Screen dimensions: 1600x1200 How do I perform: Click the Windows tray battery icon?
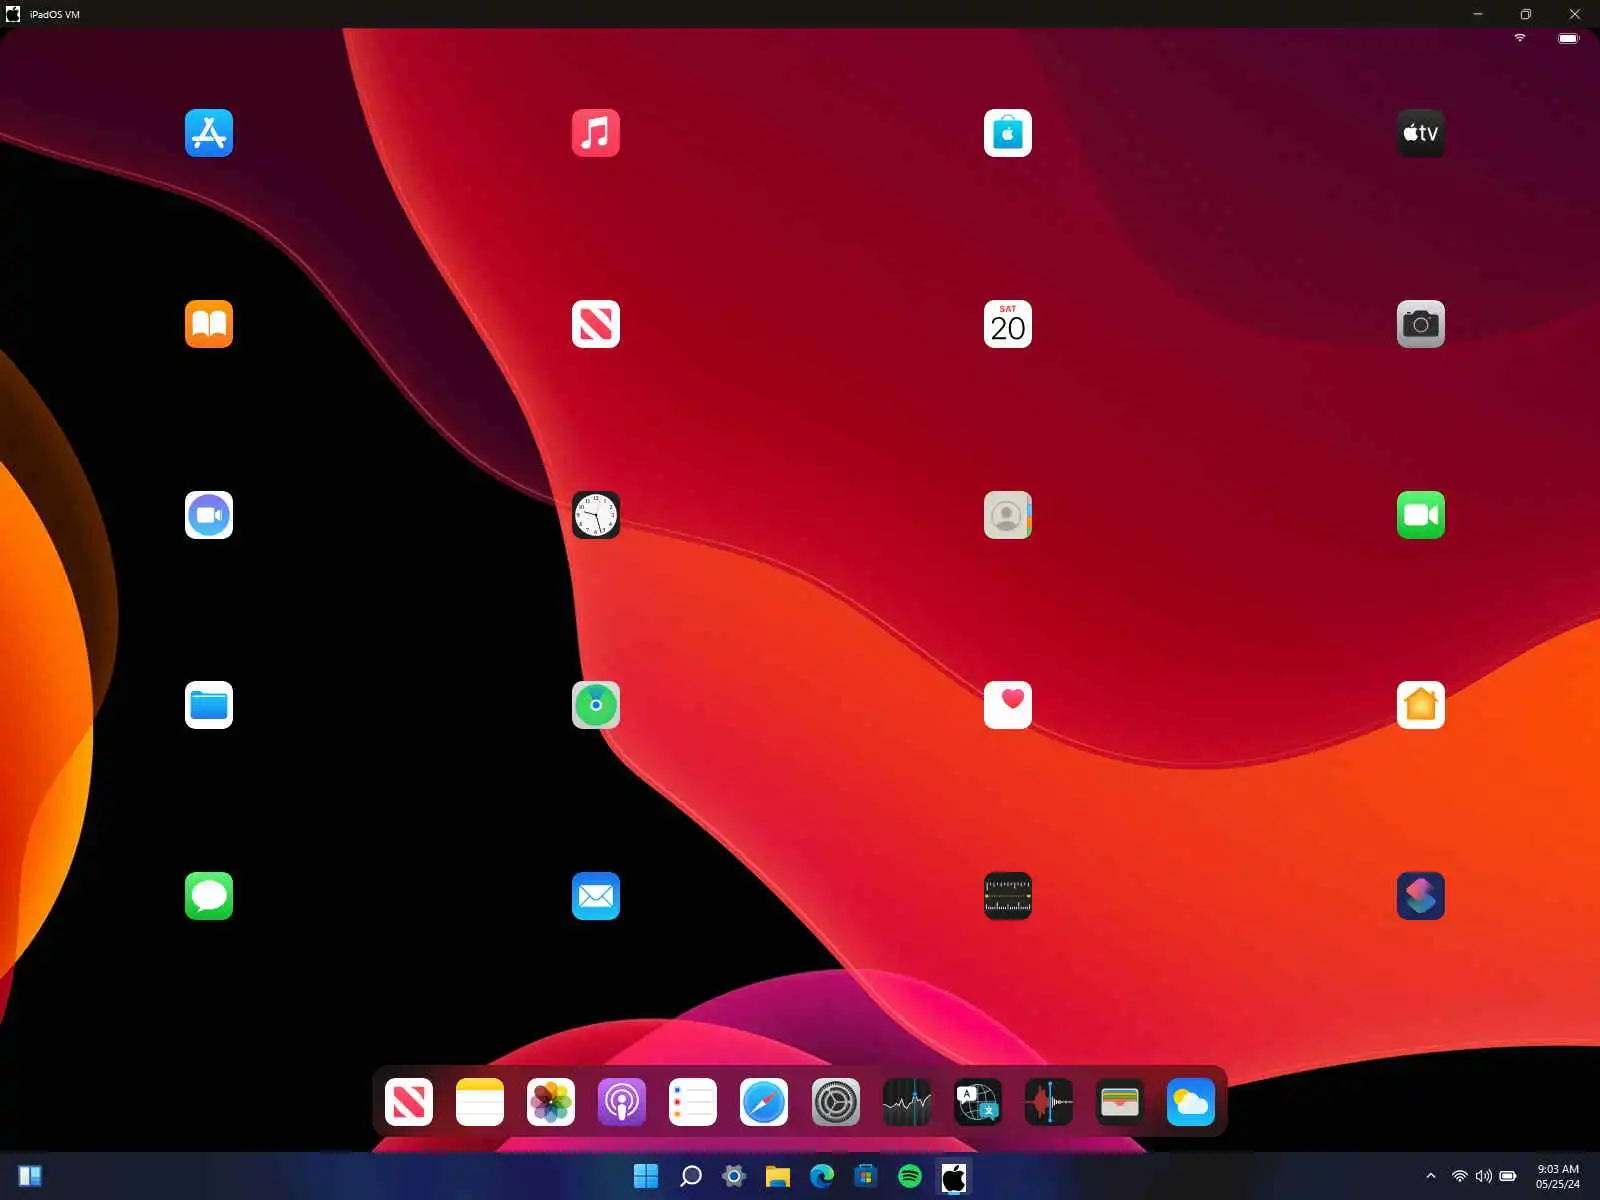coord(1508,1176)
